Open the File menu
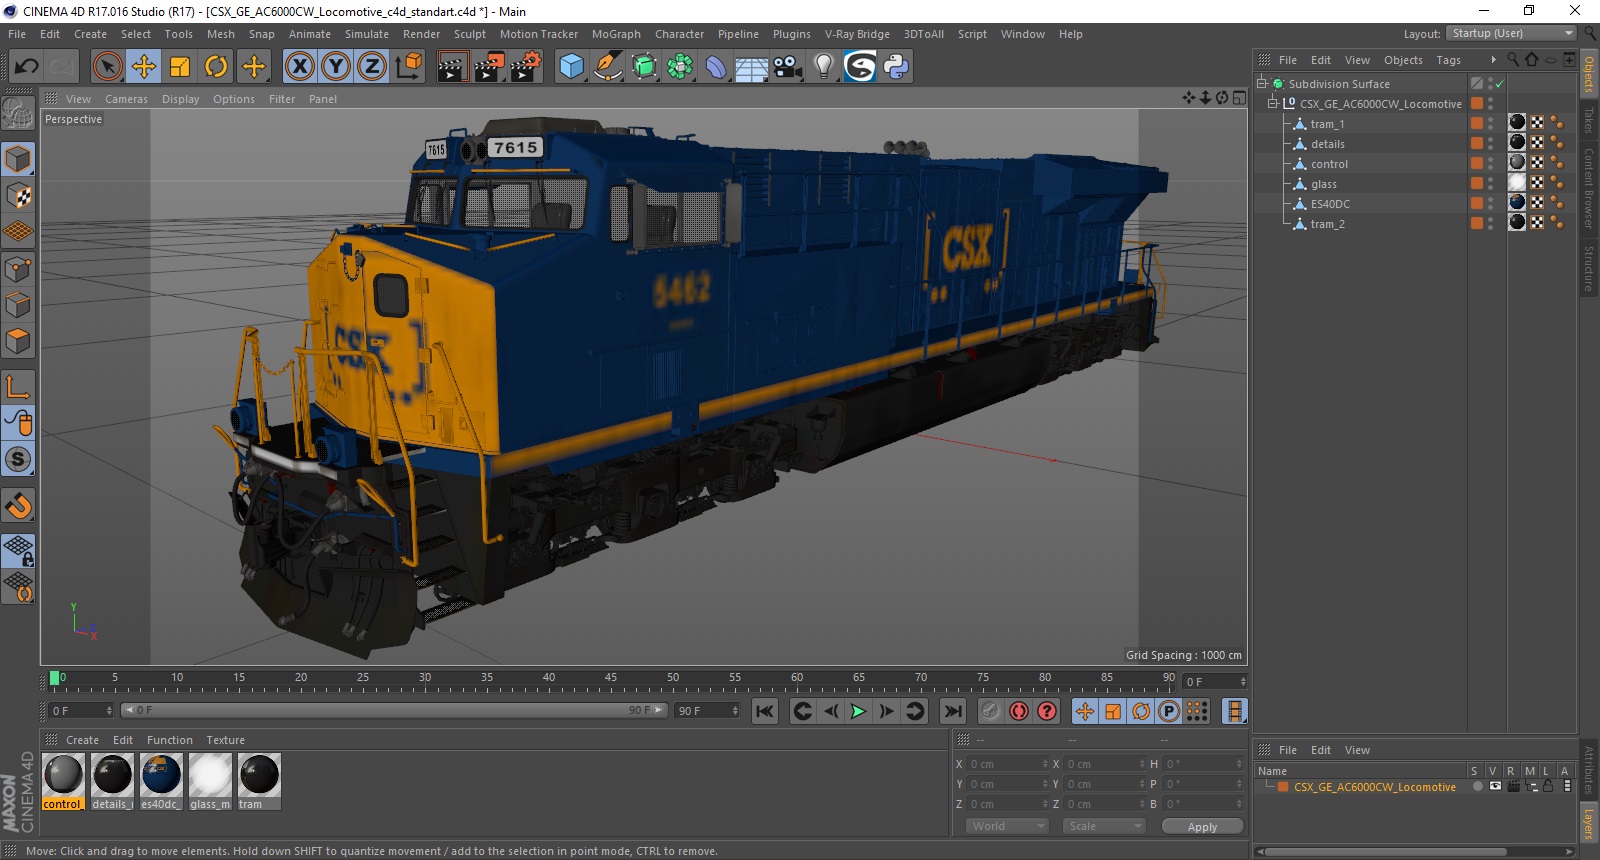Screen dimensions: 1600x860 [x=17, y=34]
